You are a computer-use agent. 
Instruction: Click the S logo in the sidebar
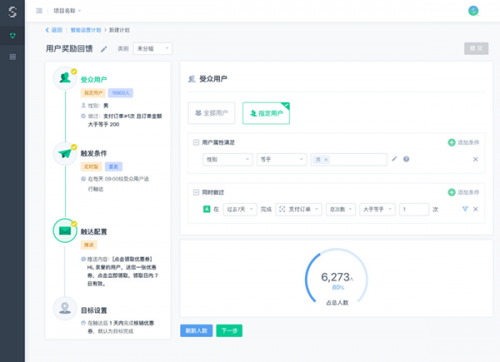[x=12, y=12]
